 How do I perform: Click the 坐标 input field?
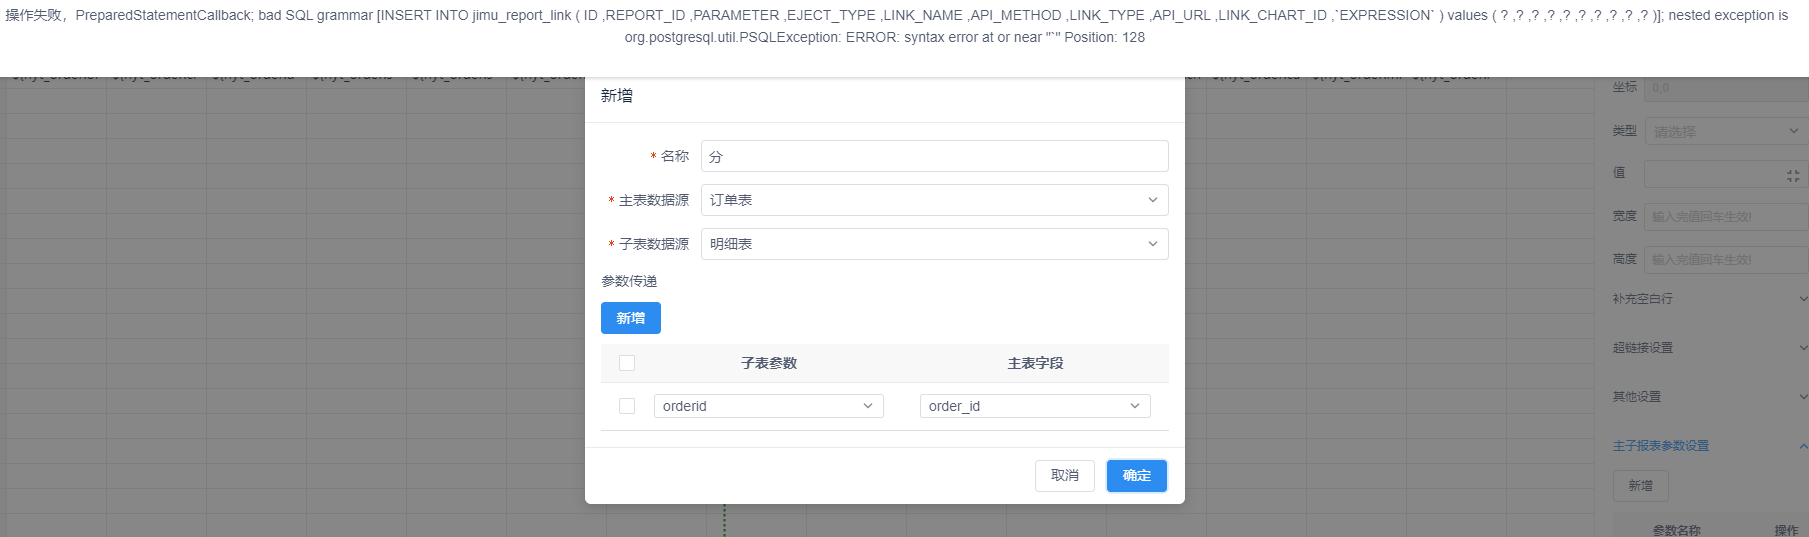(1726, 88)
